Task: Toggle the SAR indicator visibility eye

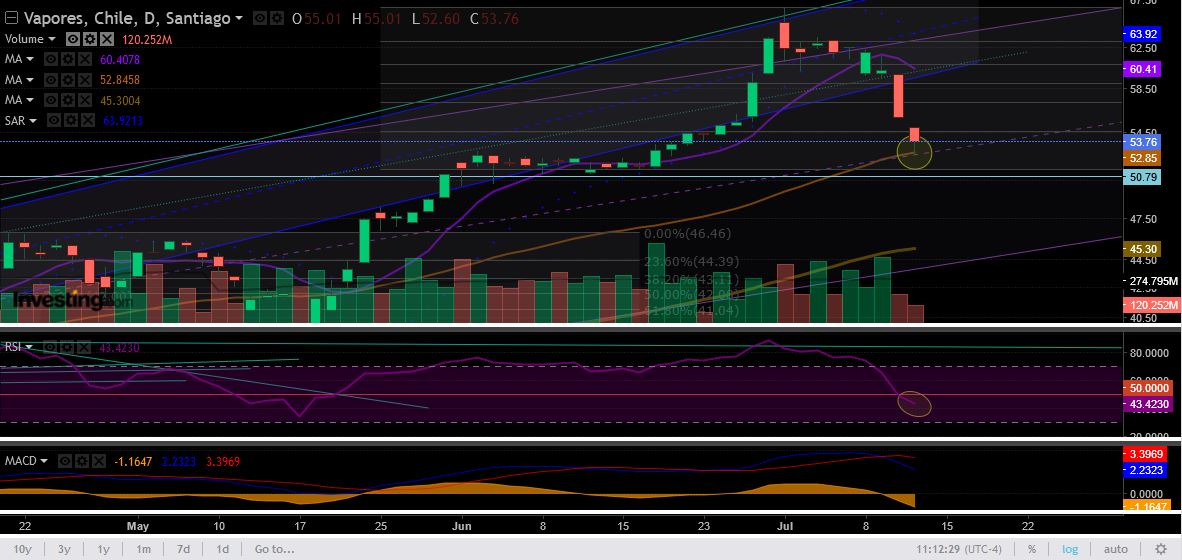Action: (54, 120)
